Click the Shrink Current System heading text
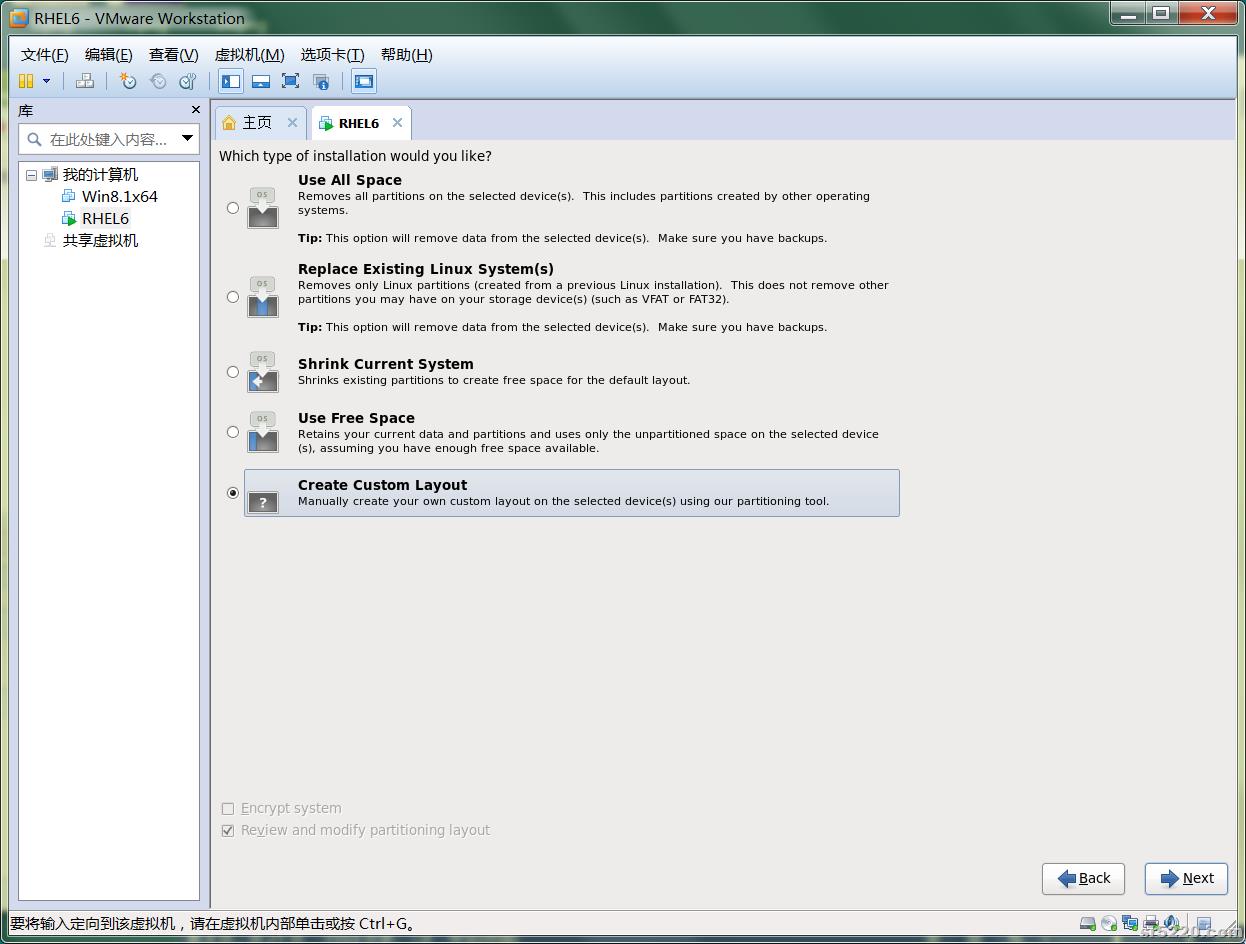Image resolution: width=1246 pixels, height=944 pixels. (386, 364)
